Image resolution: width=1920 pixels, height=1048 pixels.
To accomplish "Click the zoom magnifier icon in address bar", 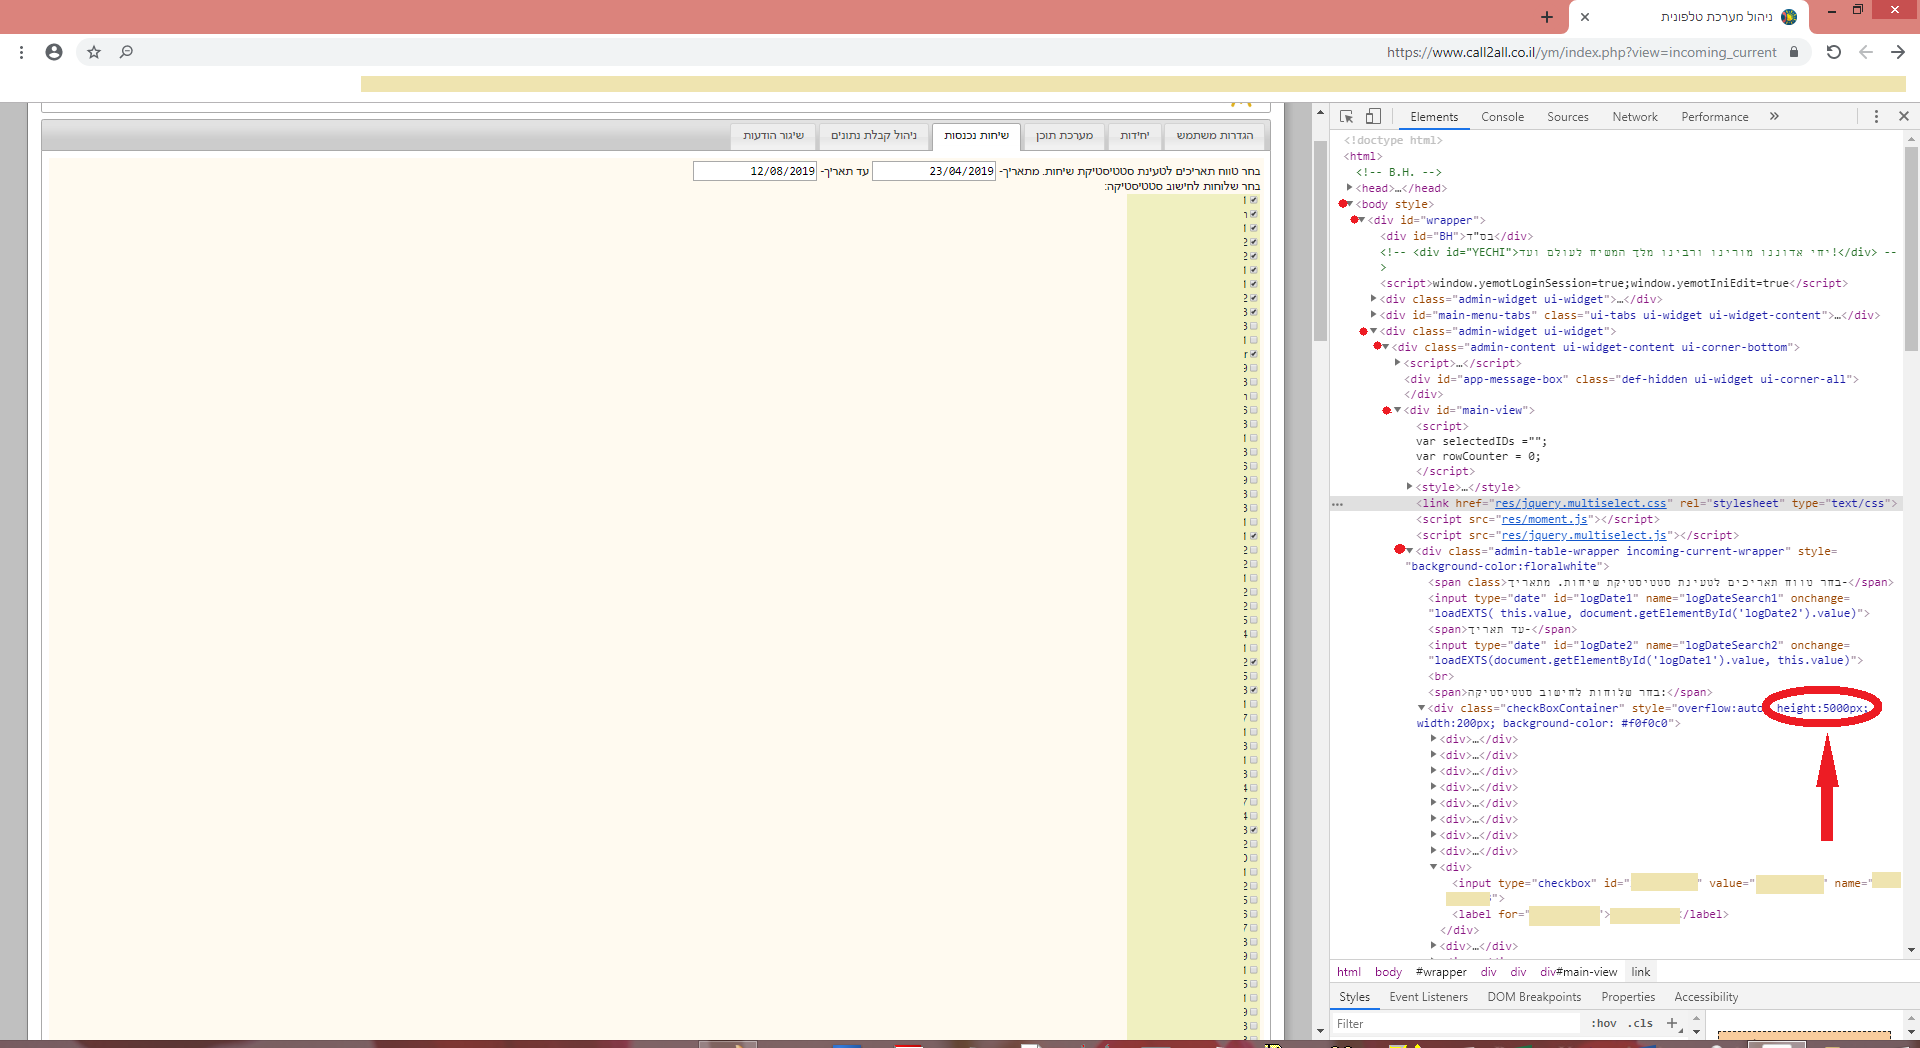I will [126, 52].
